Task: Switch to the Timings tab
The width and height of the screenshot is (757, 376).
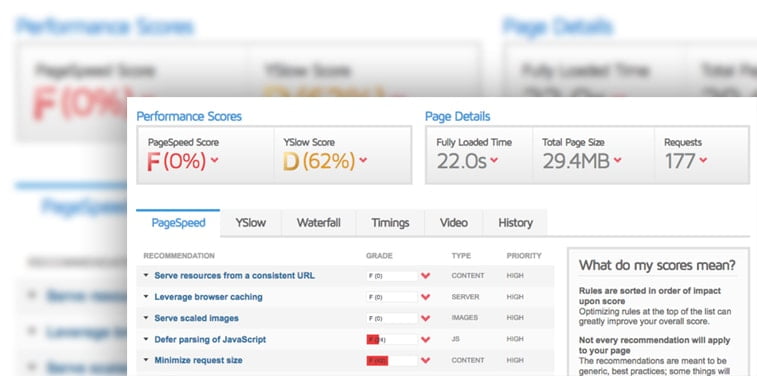Action: [390, 223]
